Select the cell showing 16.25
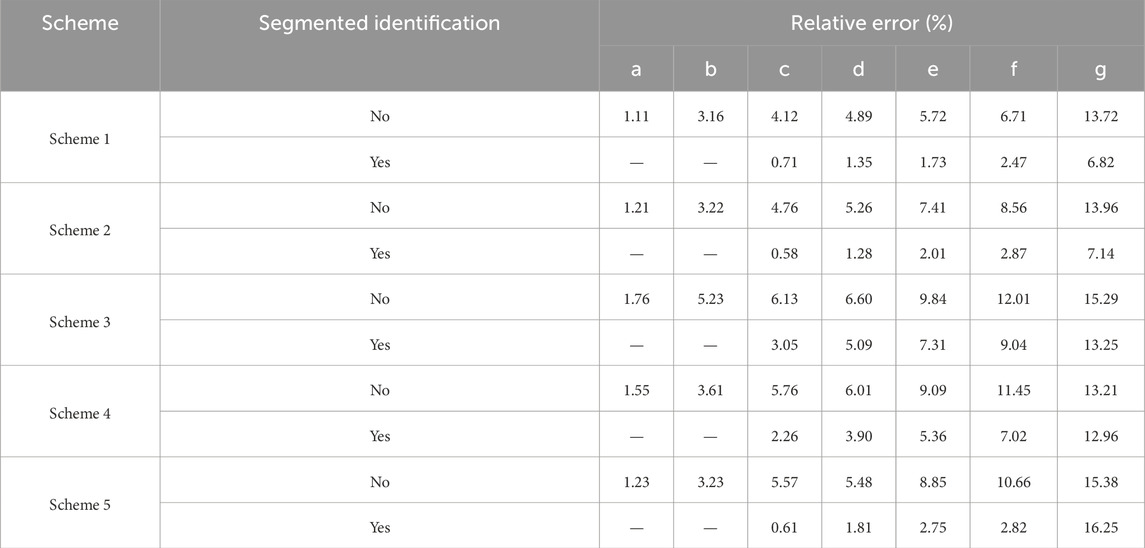The height and width of the screenshot is (548, 1145). coord(1100,528)
